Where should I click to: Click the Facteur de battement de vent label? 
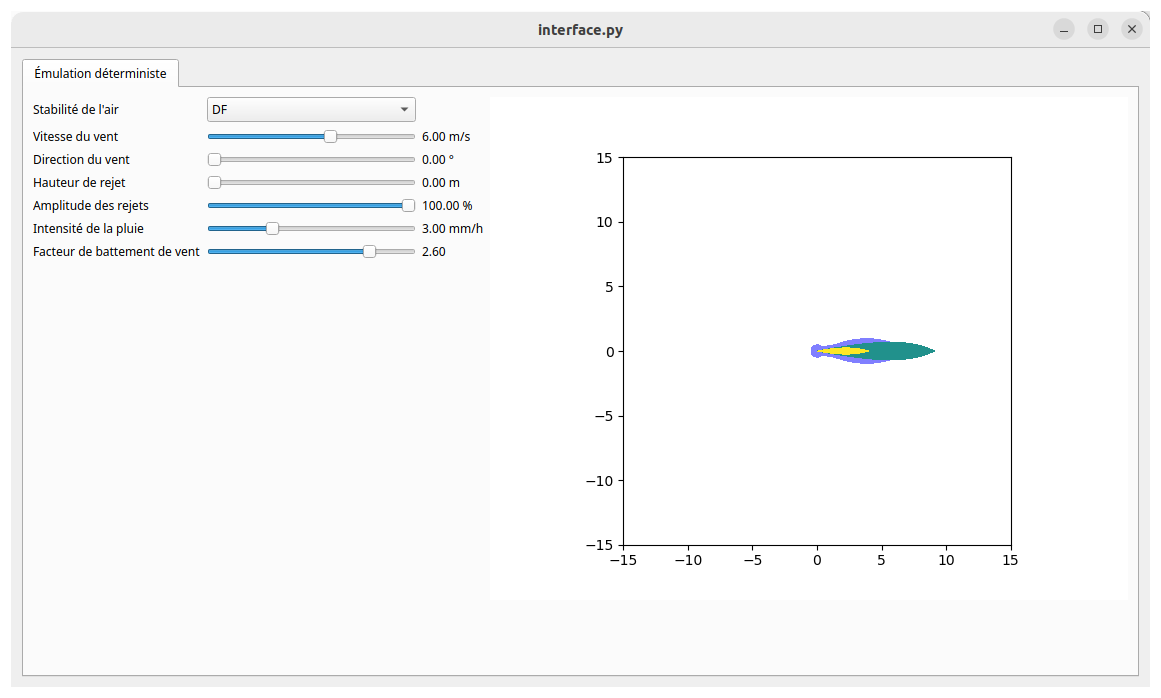(x=116, y=251)
